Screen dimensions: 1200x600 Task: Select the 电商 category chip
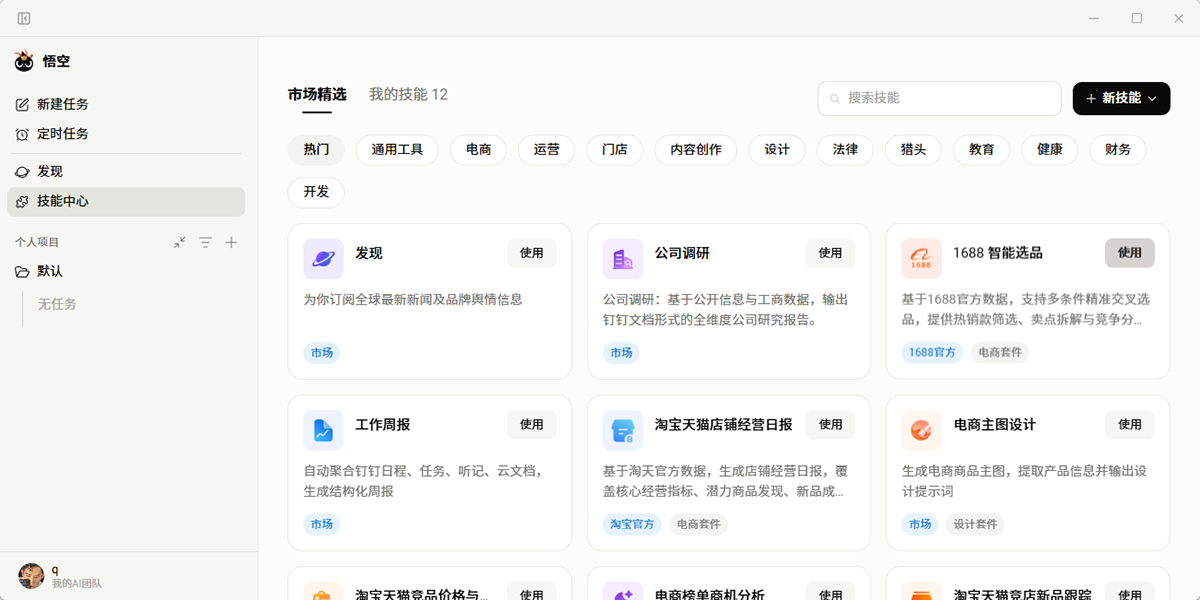pos(478,150)
